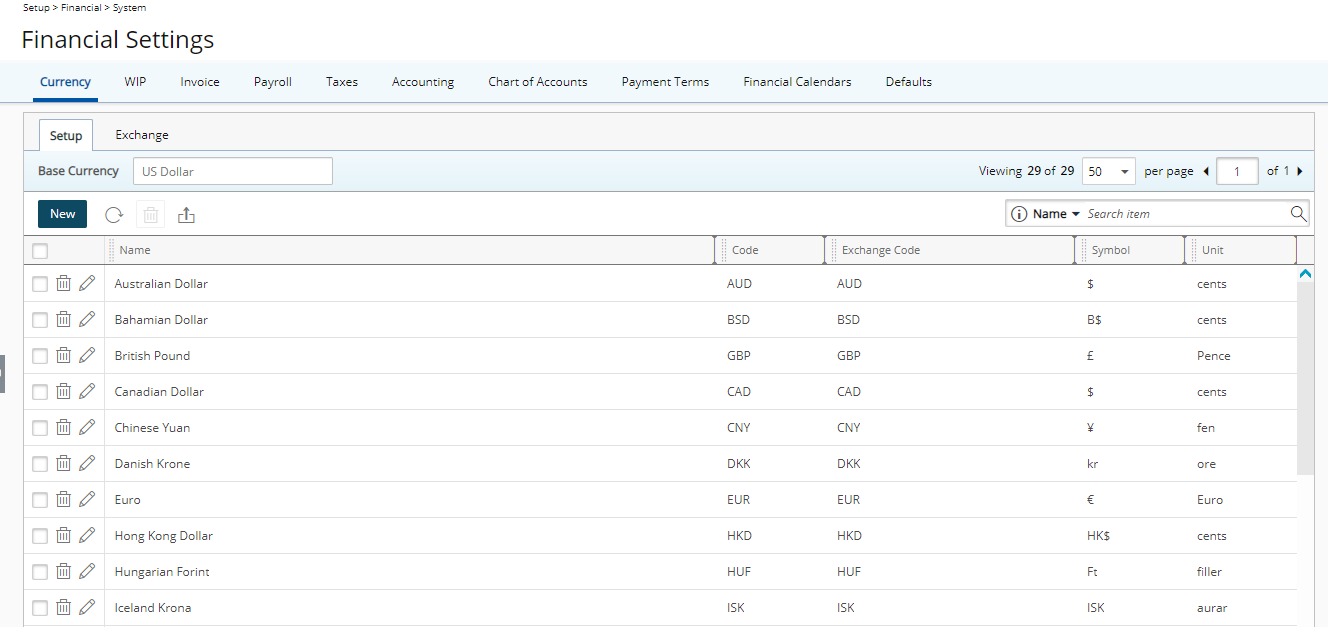
Task: Click the Base Currency field
Action: 233,171
